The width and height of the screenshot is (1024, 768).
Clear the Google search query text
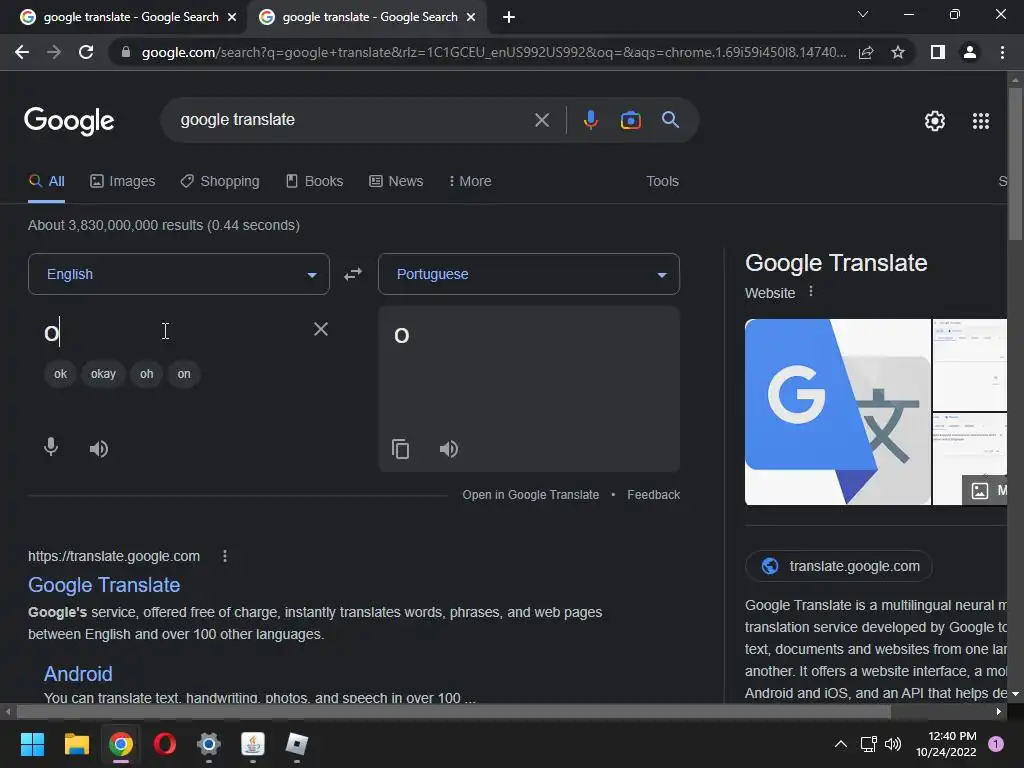pyautogui.click(x=541, y=120)
